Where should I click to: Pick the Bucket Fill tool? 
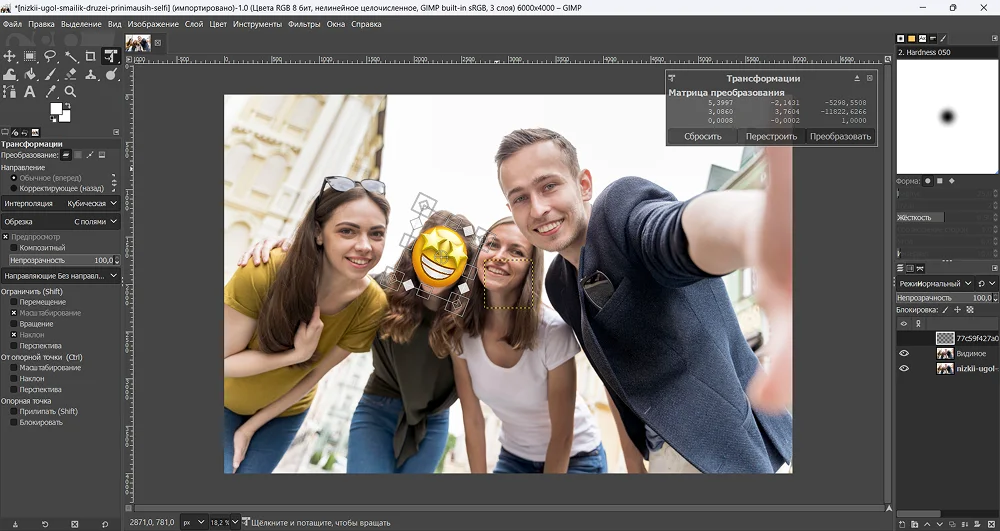point(30,74)
